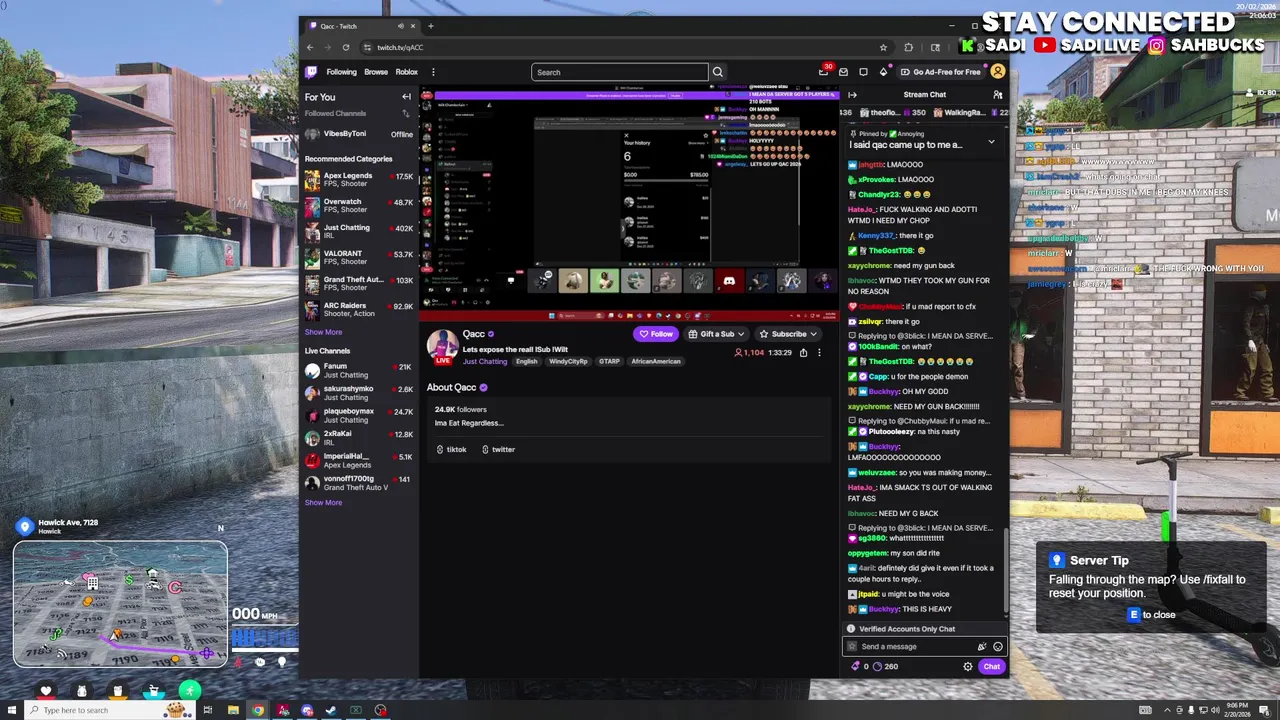
Task: Click the Qacc channel avatar
Action: (442, 344)
